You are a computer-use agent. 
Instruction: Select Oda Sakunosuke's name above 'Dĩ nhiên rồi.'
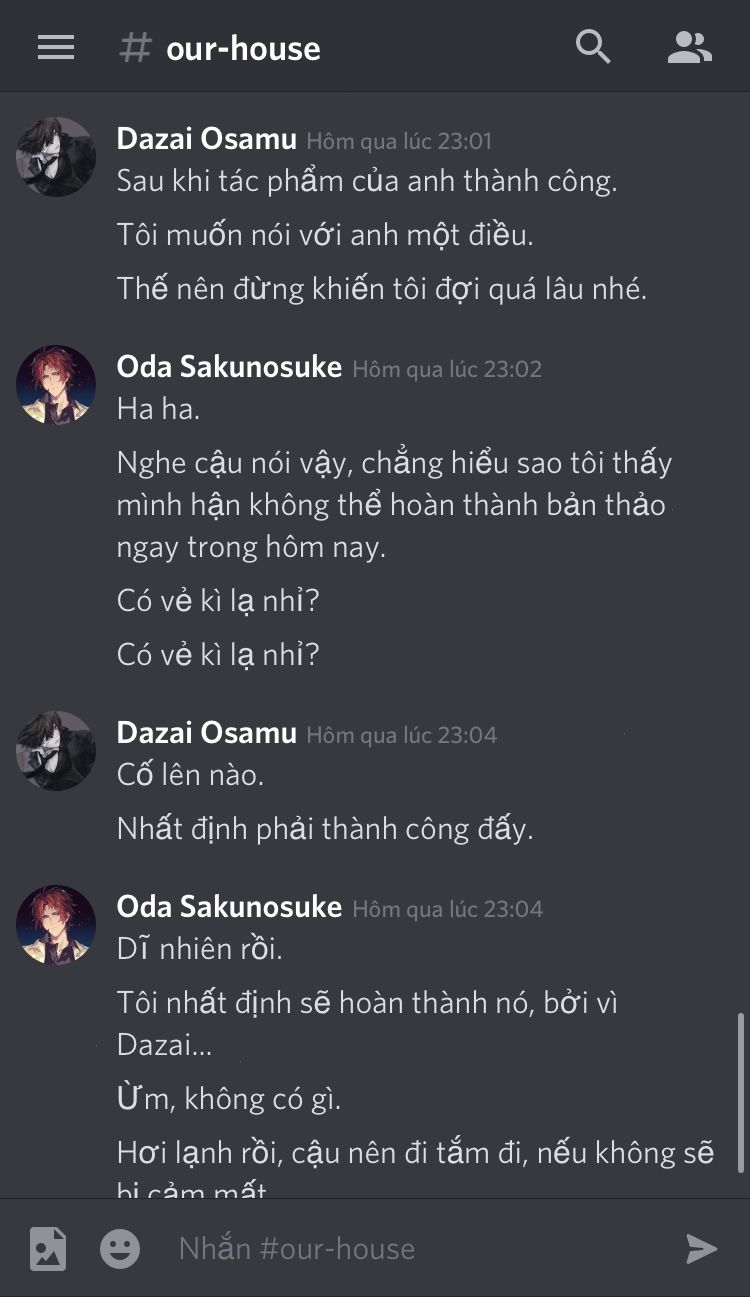pyautogui.click(x=229, y=907)
